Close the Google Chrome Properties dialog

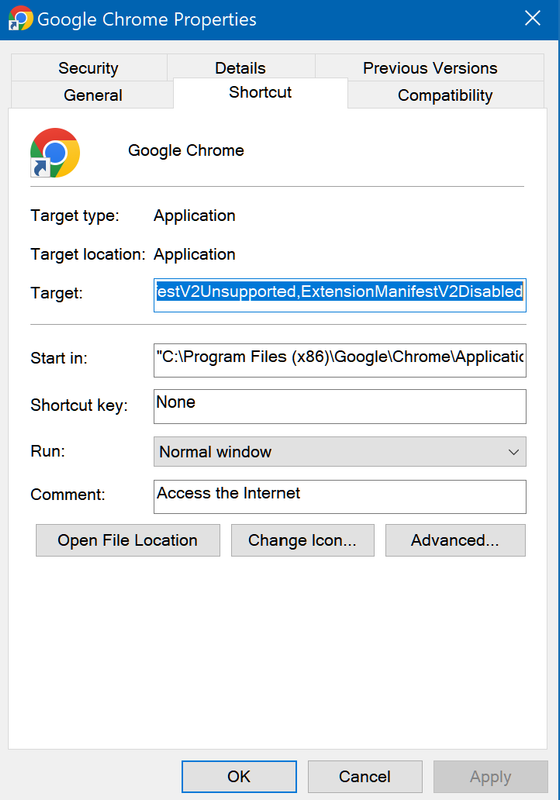[x=532, y=18]
